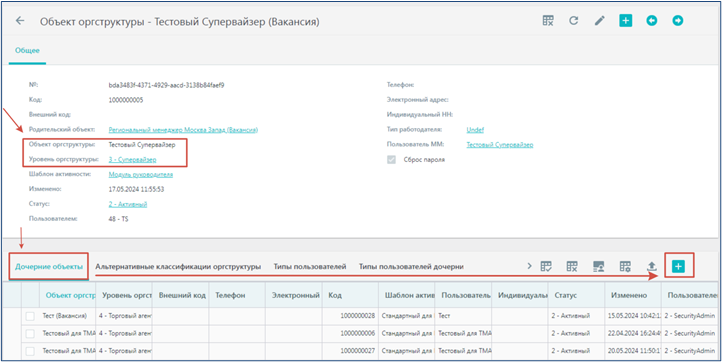Tick the checkbox for Тест (Вакансия) row
Image resolution: width=722 pixels, height=362 pixels.
pyautogui.click(x=30, y=316)
